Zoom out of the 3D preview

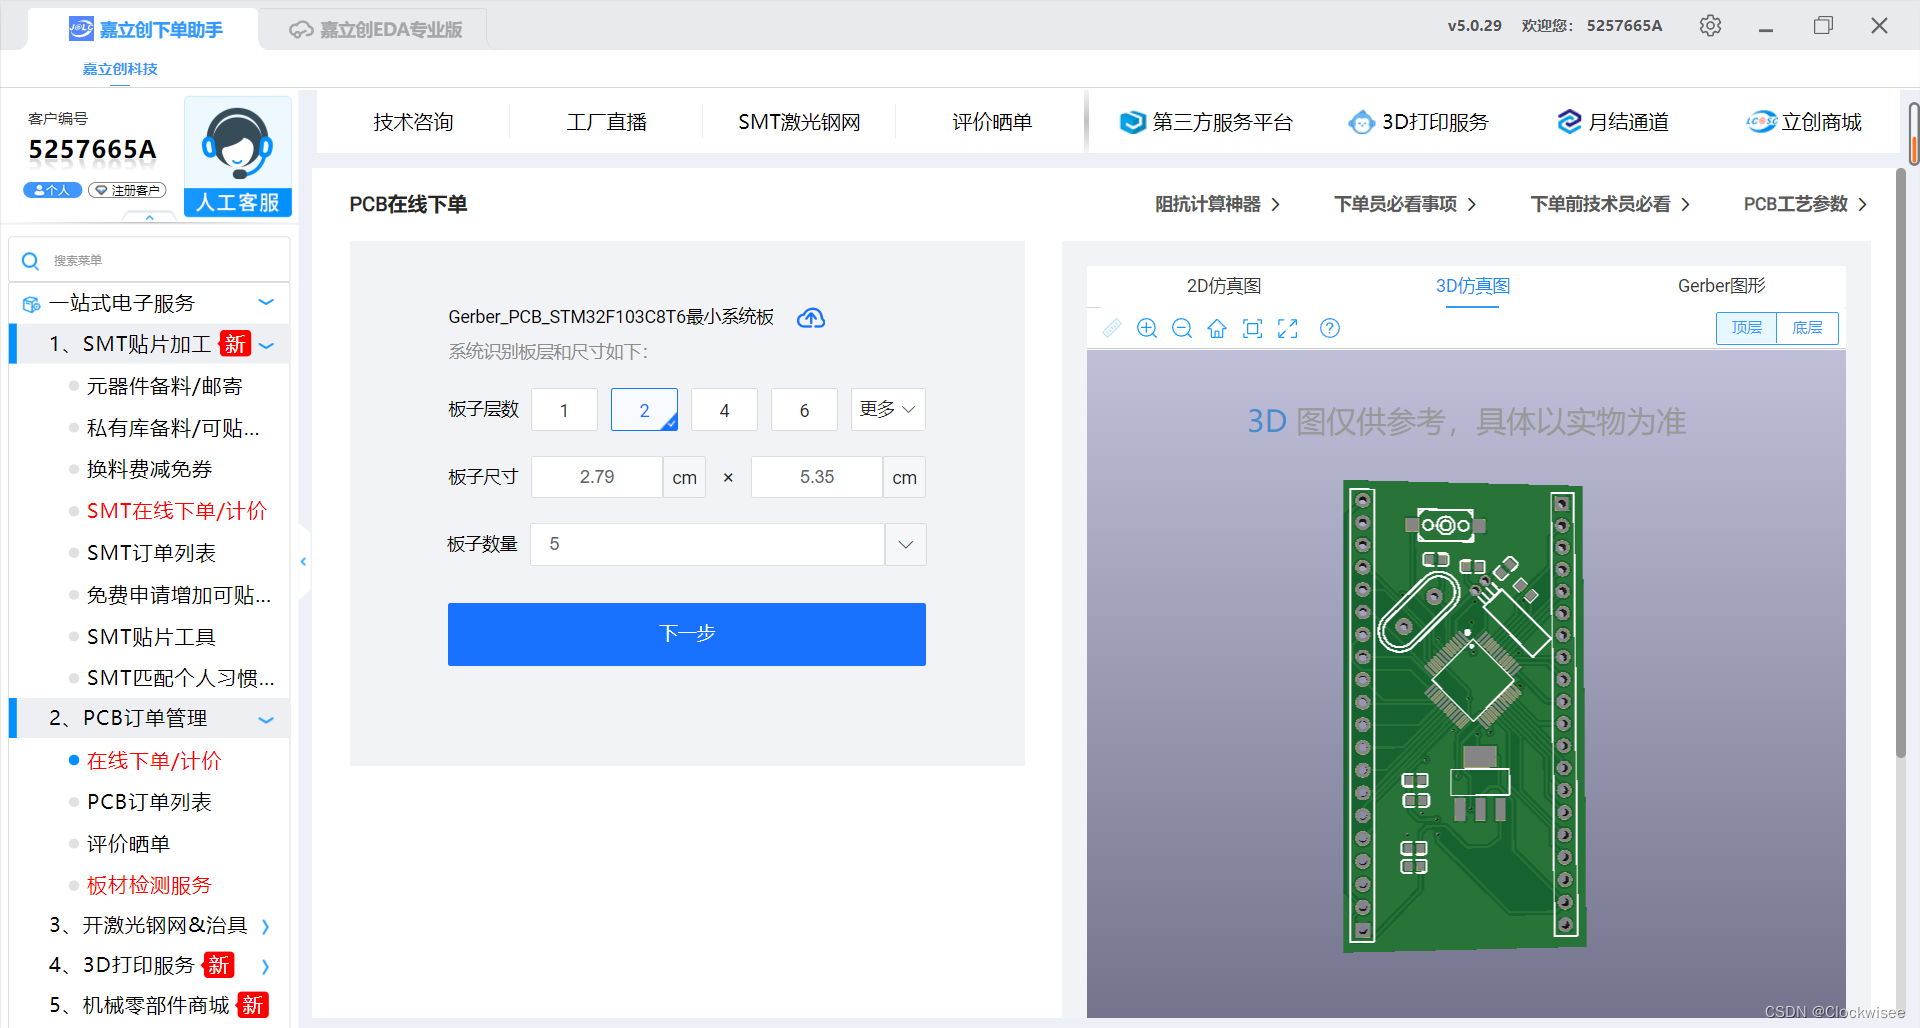(1182, 328)
